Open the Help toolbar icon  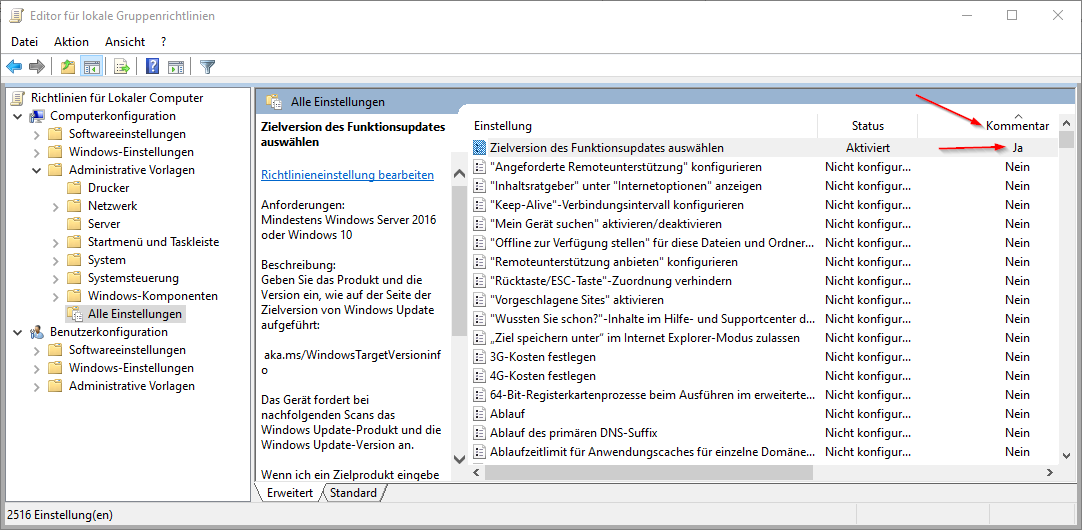pyautogui.click(x=153, y=66)
